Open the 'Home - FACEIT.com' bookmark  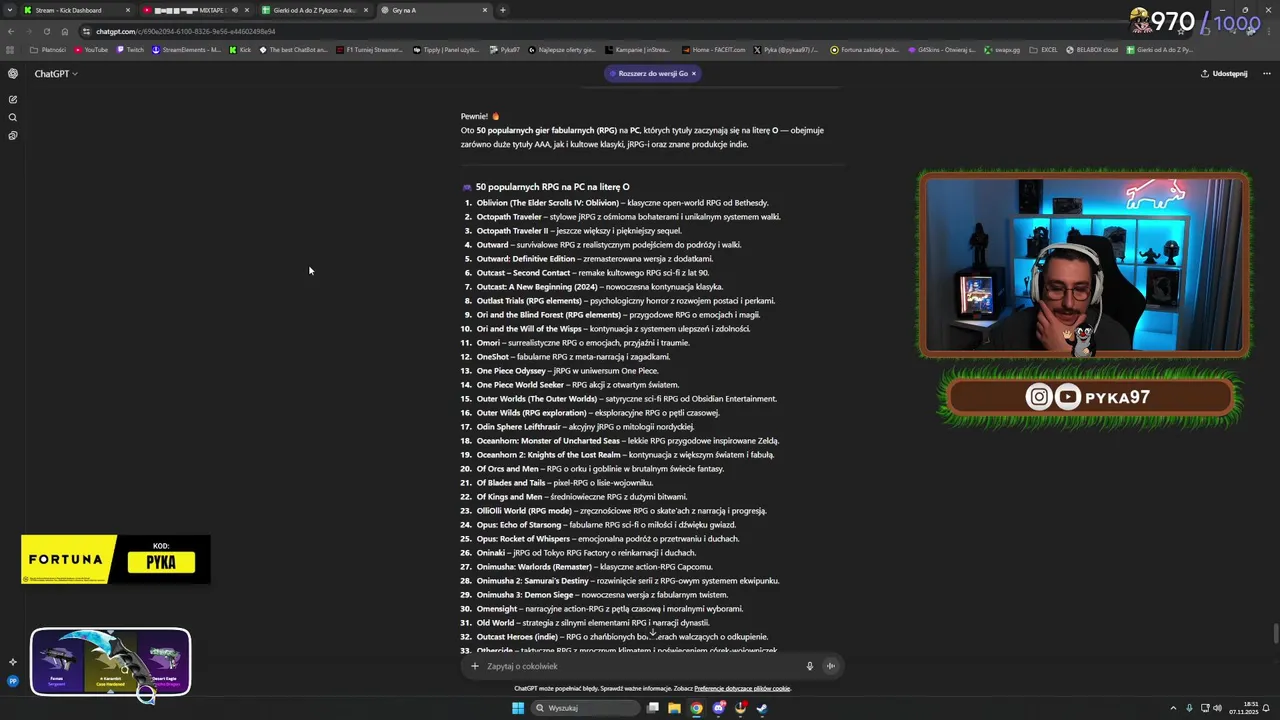pyautogui.click(x=714, y=49)
